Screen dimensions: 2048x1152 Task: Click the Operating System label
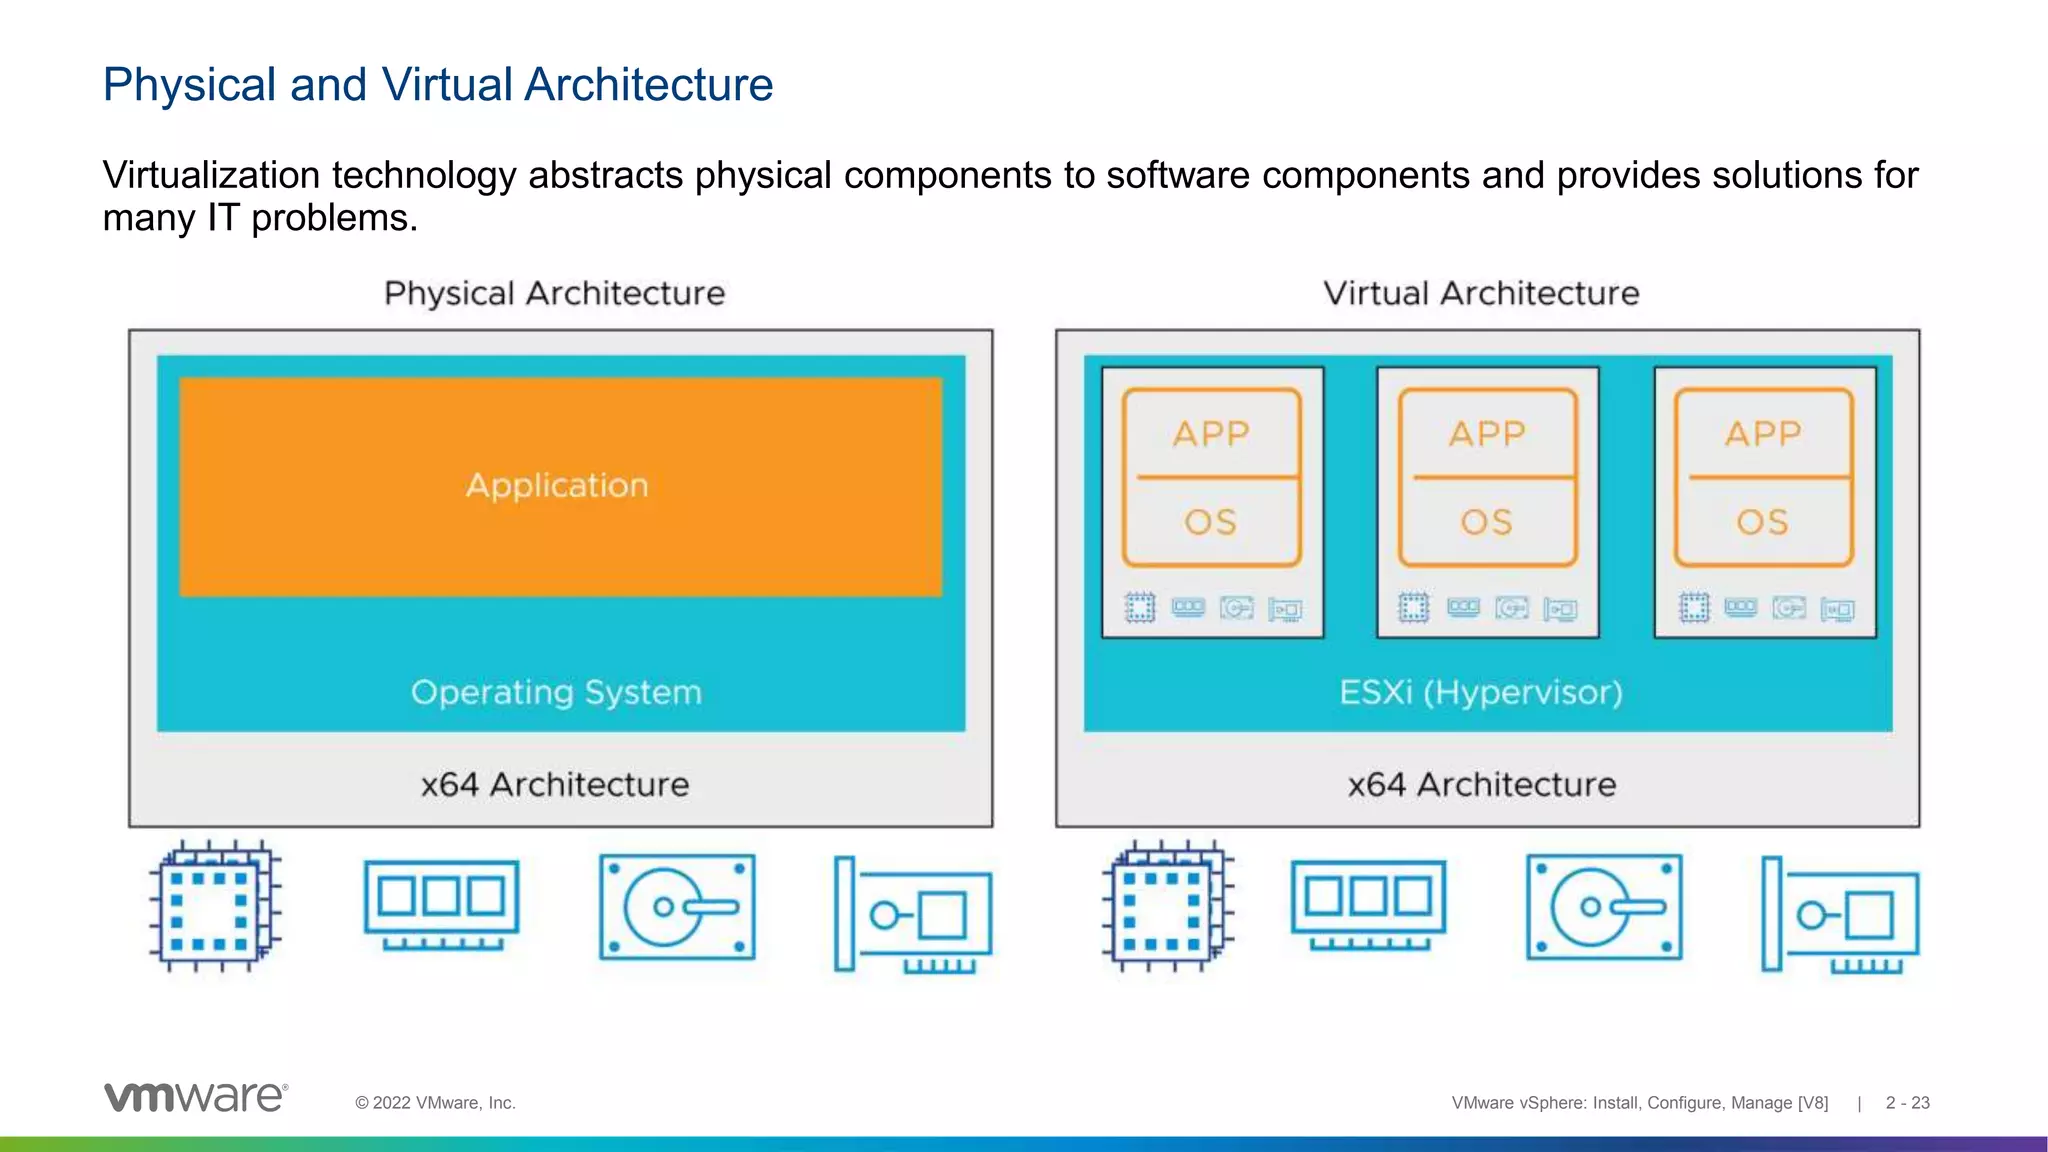(x=556, y=692)
